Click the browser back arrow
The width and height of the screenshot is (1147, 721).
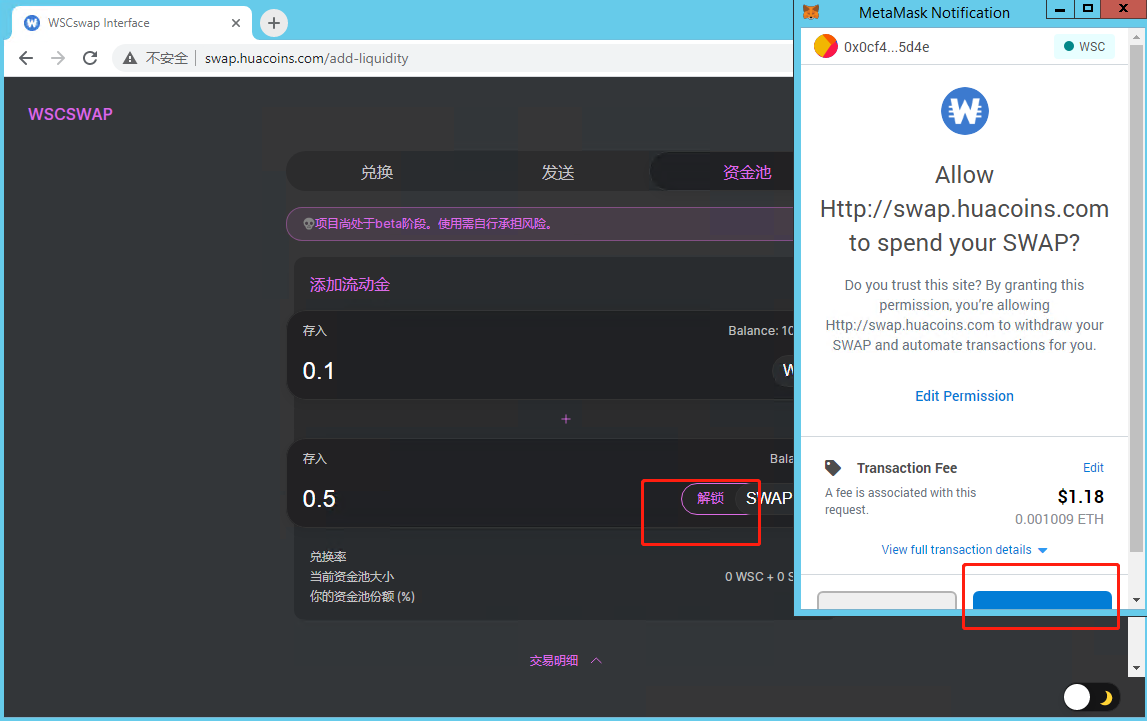pyautogui.click(x=26, y=58)
